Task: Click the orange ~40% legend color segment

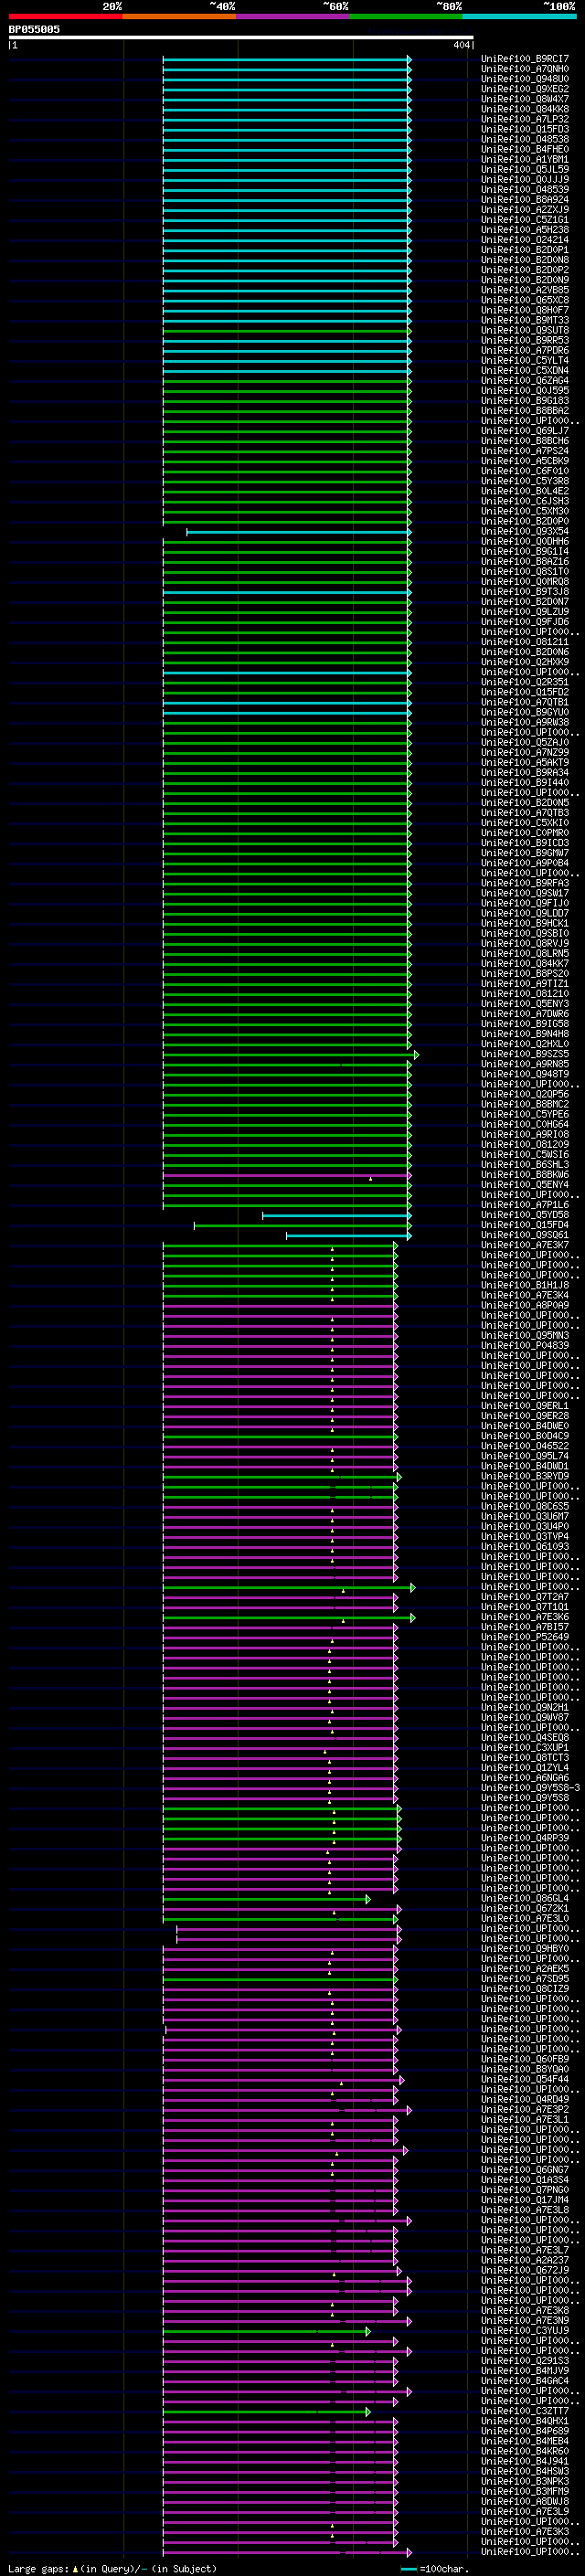Action: click(x=179, y=16)
